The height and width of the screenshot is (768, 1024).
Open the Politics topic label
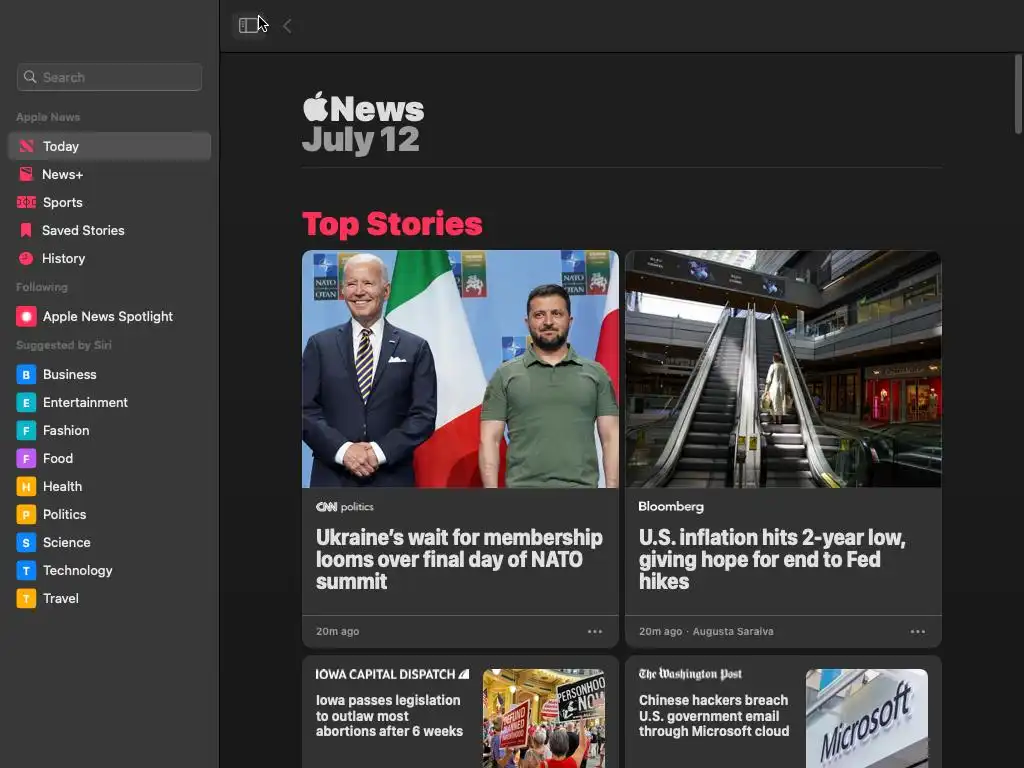pos(65,515)
